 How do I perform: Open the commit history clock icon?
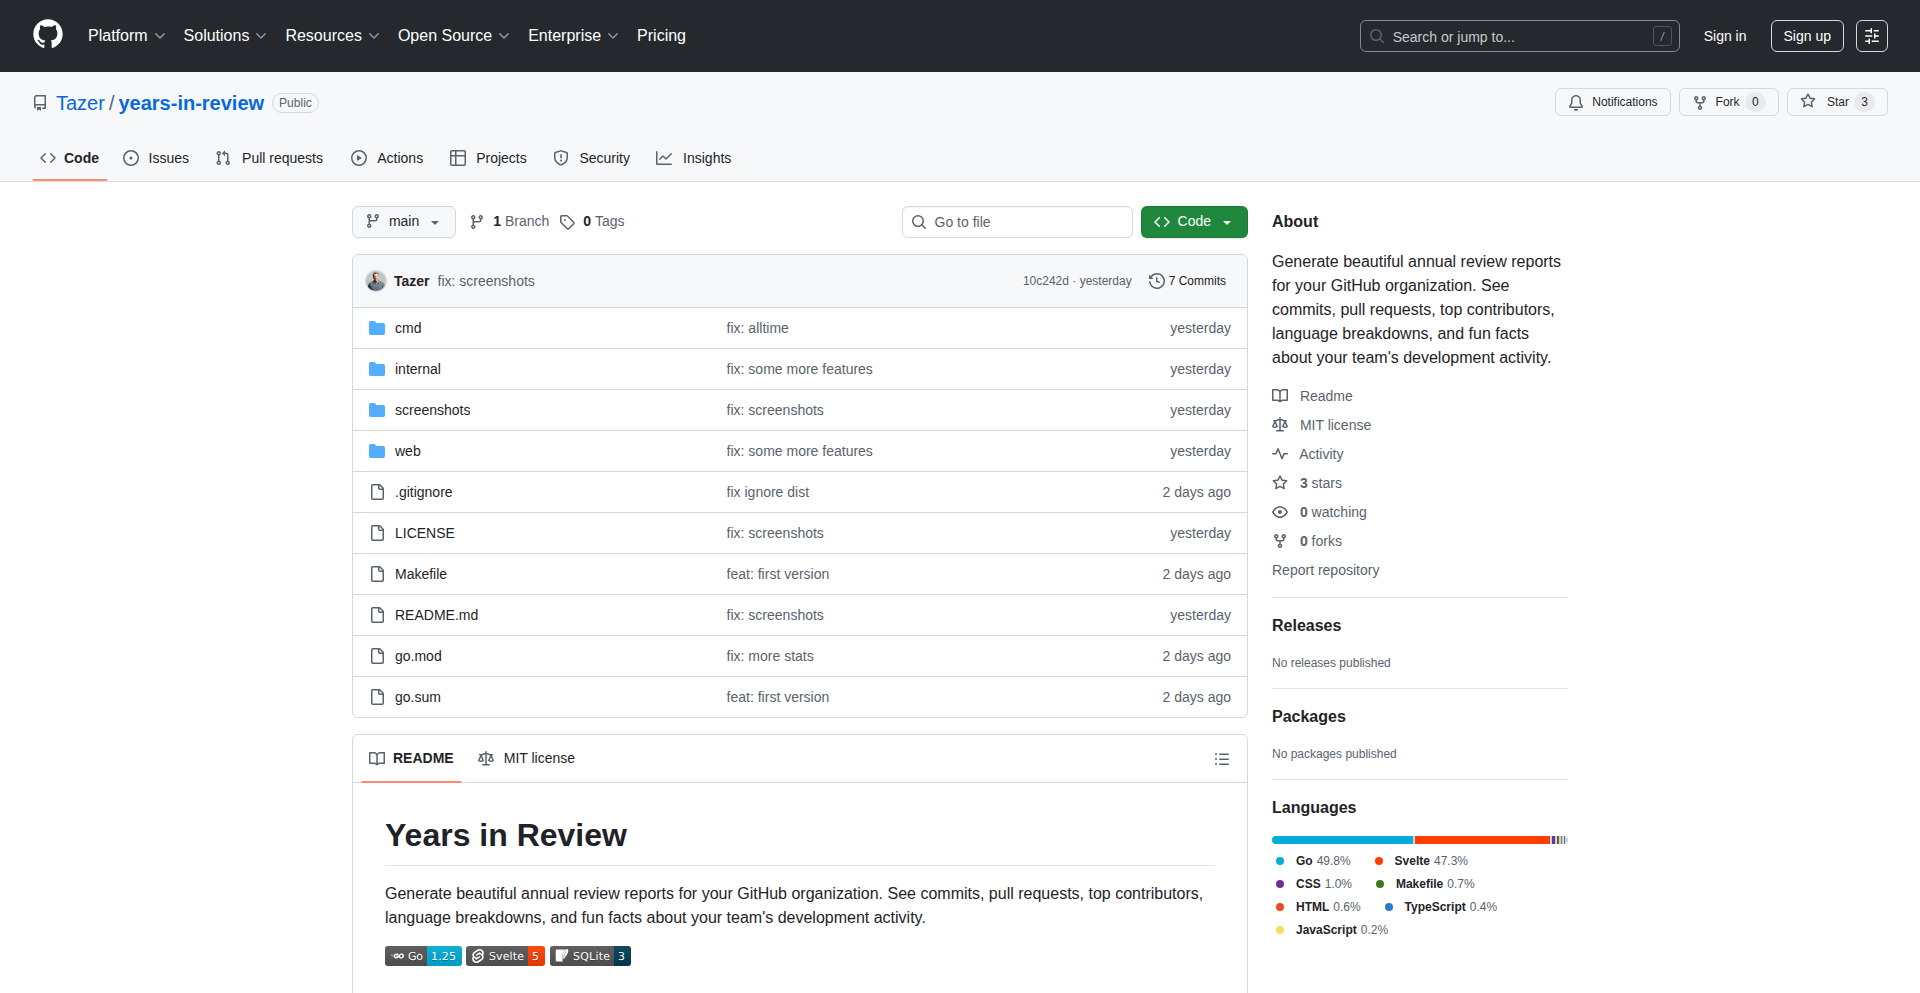[x=1157, y=281]
